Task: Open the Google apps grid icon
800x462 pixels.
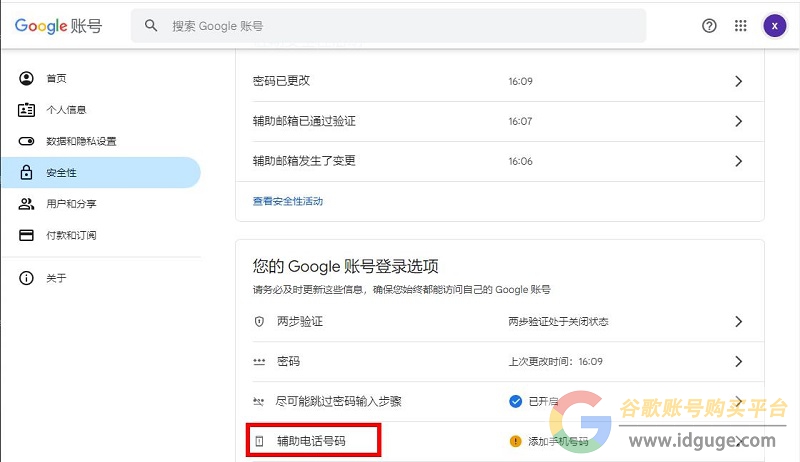Action: (740, 25)
